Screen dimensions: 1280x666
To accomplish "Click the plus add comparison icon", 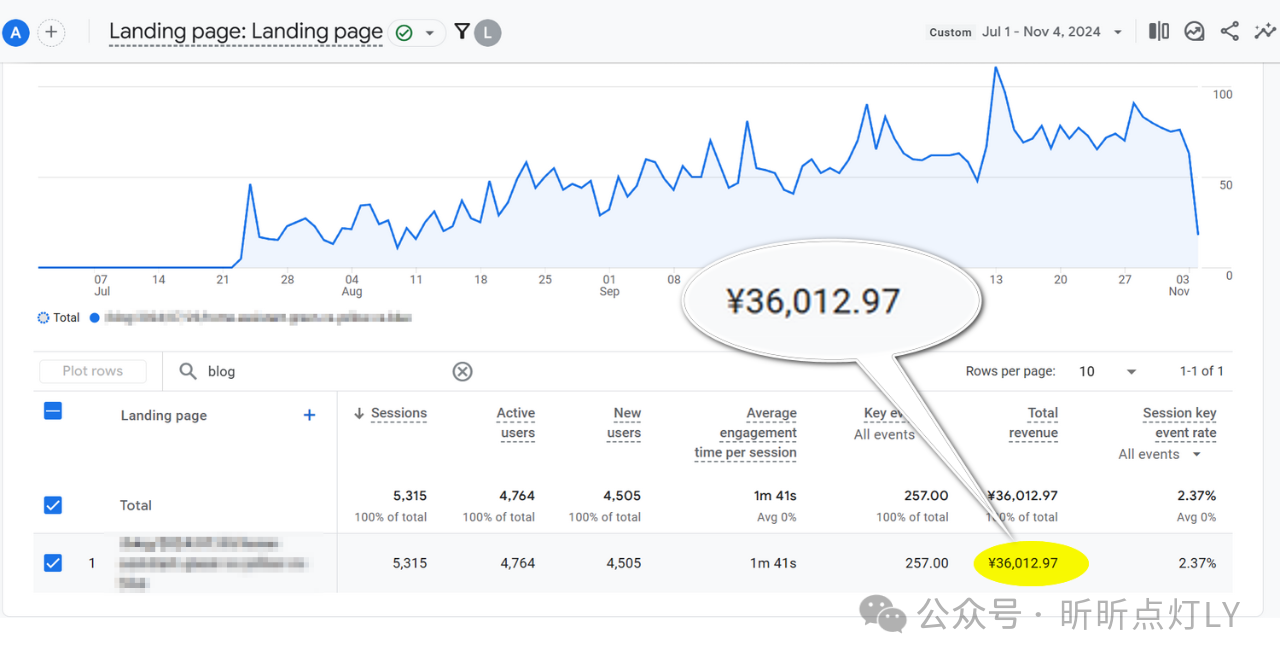I will coord(51,32).
